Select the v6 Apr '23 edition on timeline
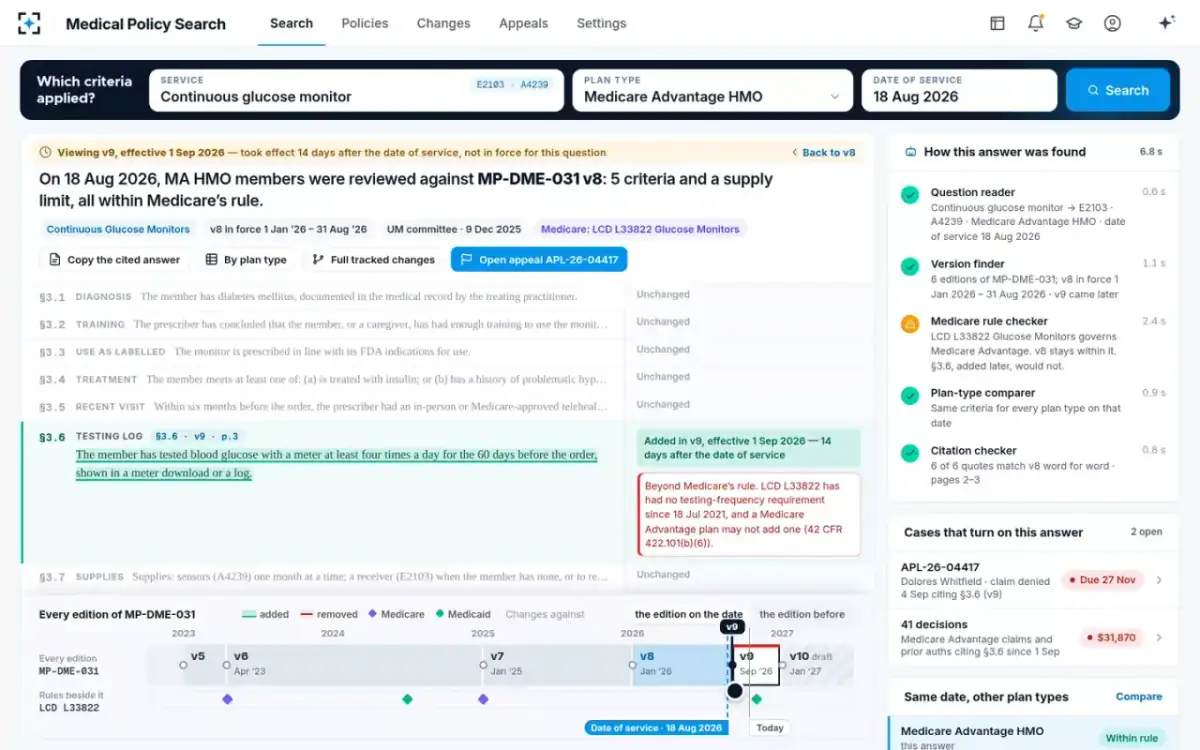Image resolution: width=1200 pixels, height=750 pixels. [x=354, y=664]
